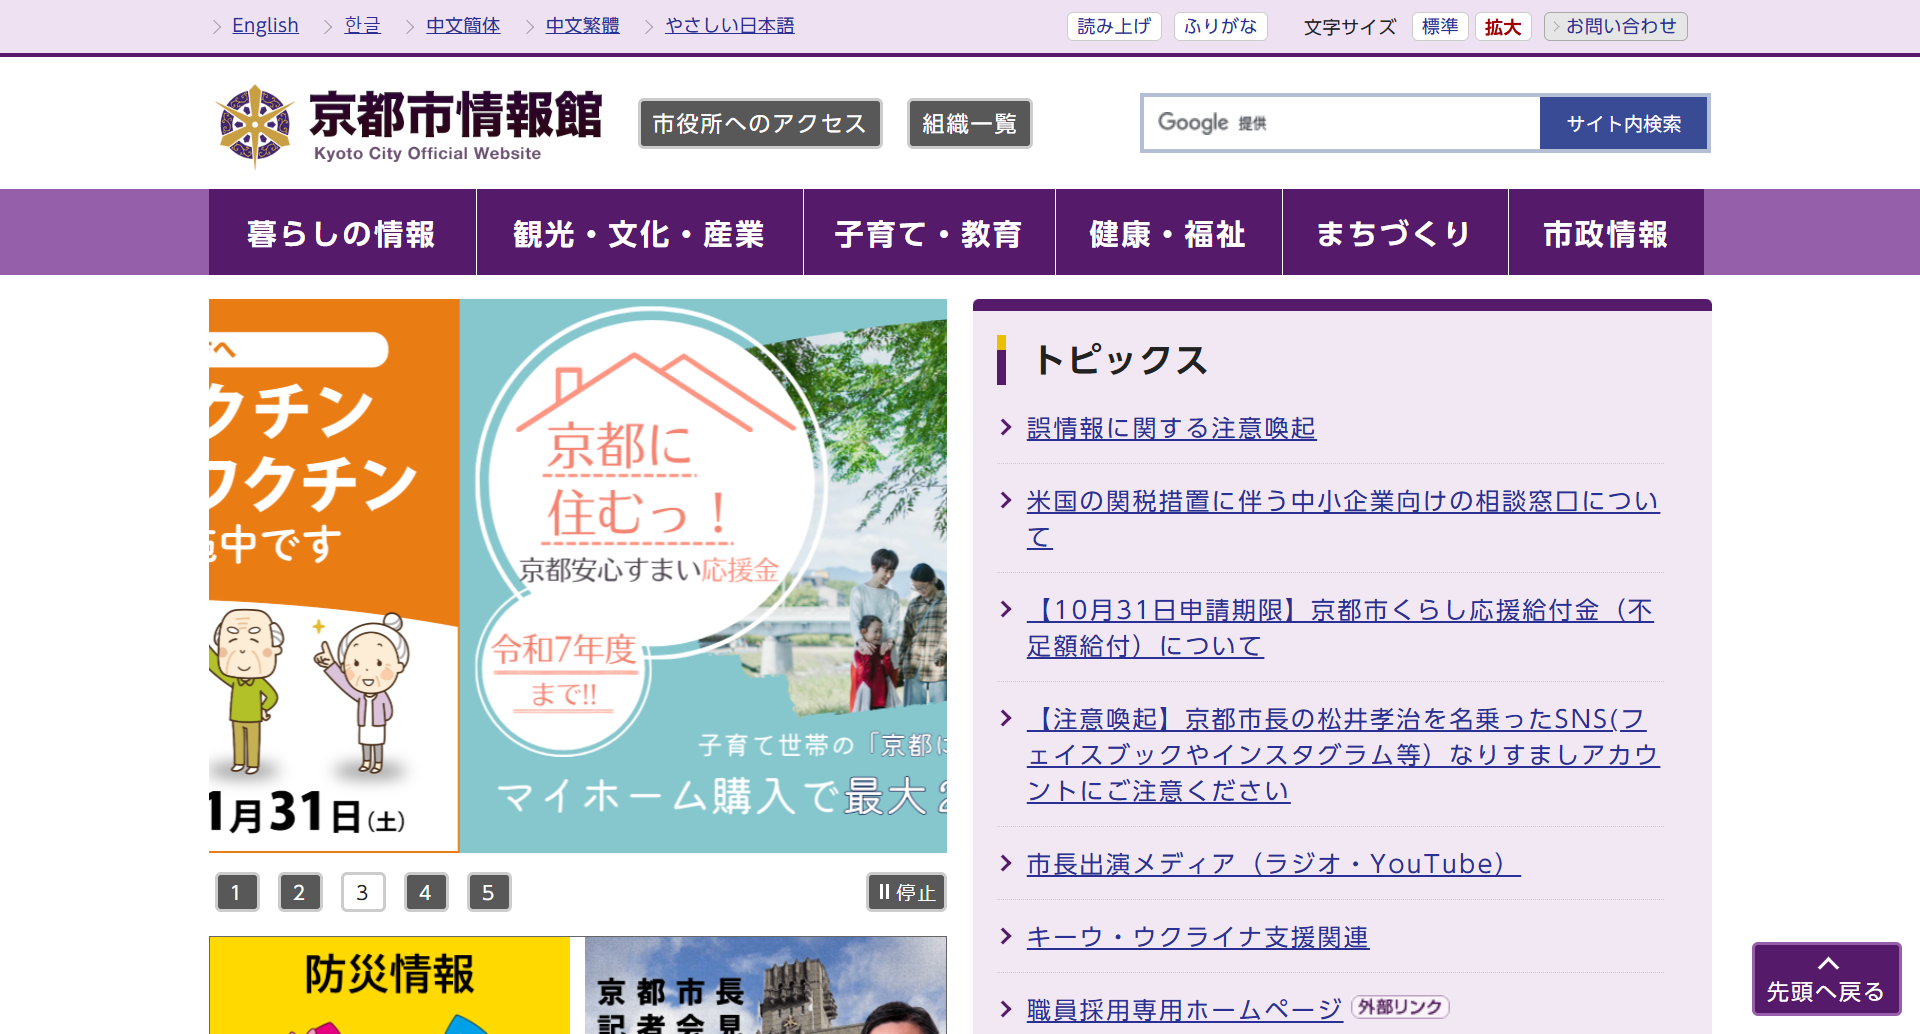Open the 防災情報 yellow banner
The width and height of the screenshot is (1920, 1034).
[x=389, y=984]
